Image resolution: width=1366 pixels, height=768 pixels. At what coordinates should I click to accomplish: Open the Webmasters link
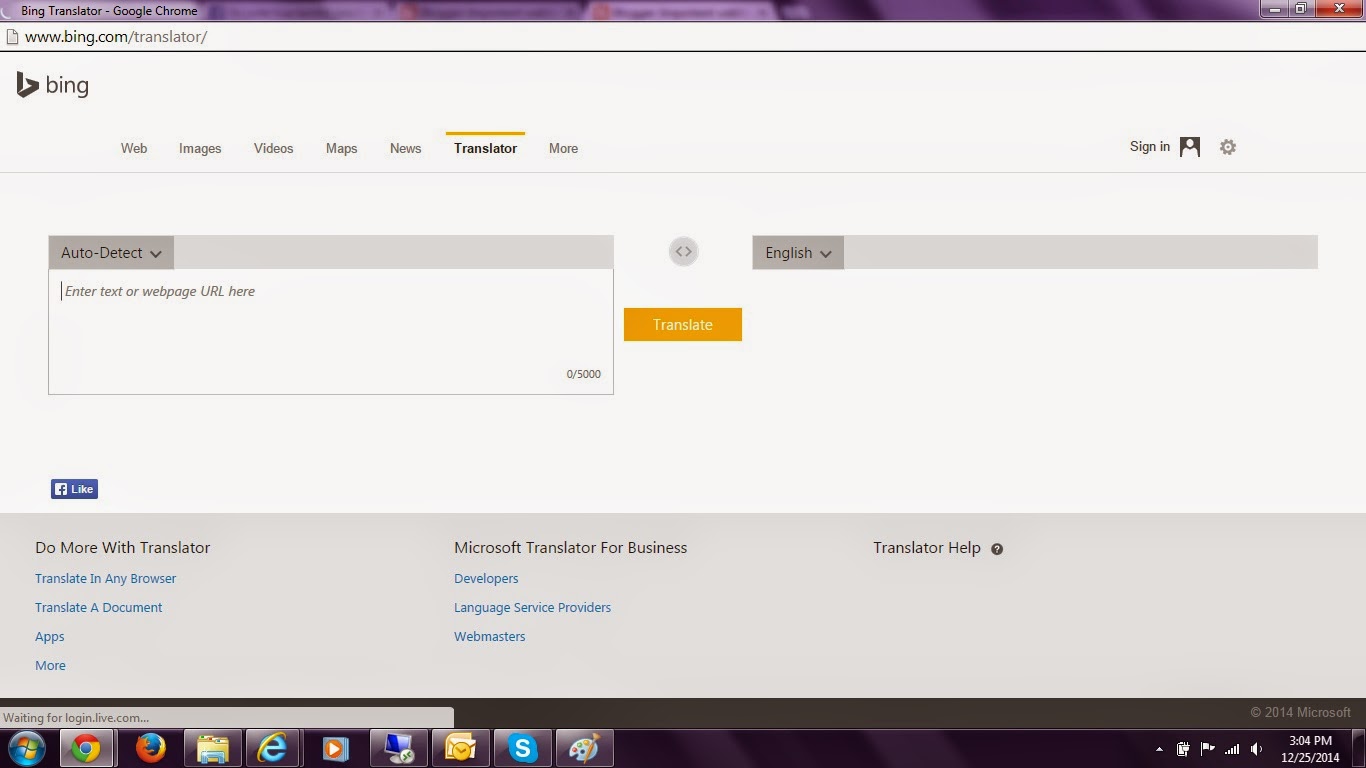coord(490,636)
